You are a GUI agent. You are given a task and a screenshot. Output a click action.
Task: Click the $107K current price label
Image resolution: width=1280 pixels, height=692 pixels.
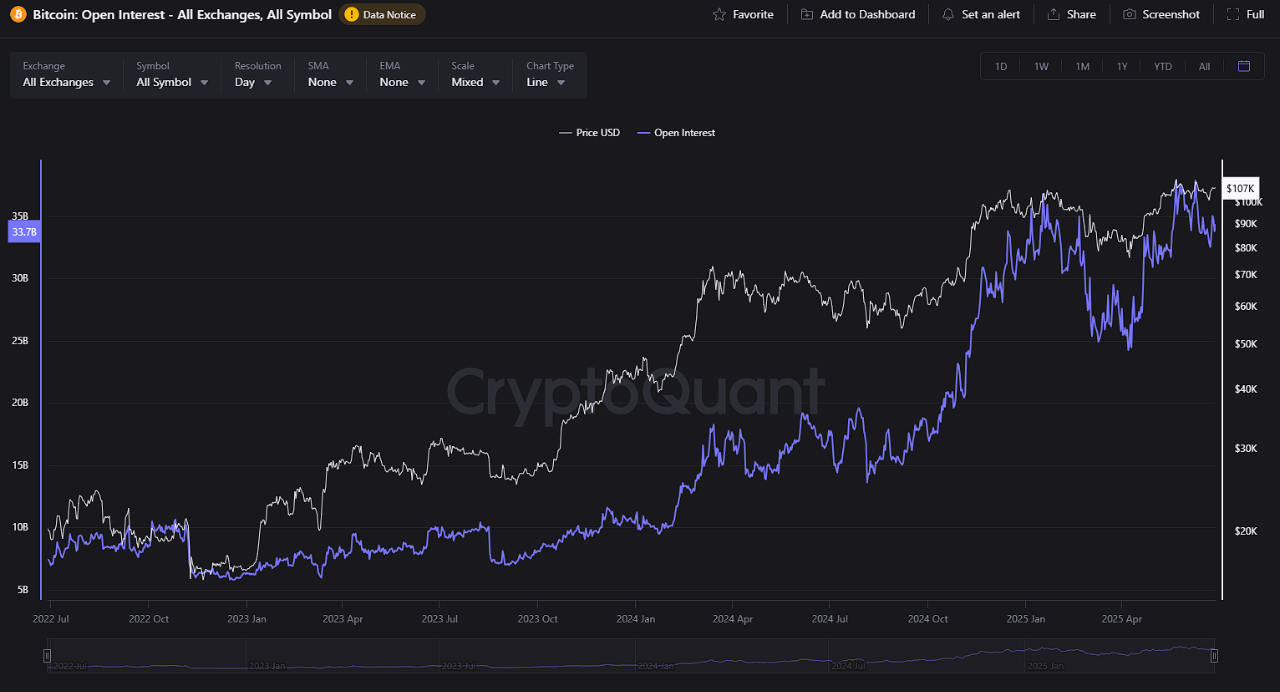[1240, 188]
